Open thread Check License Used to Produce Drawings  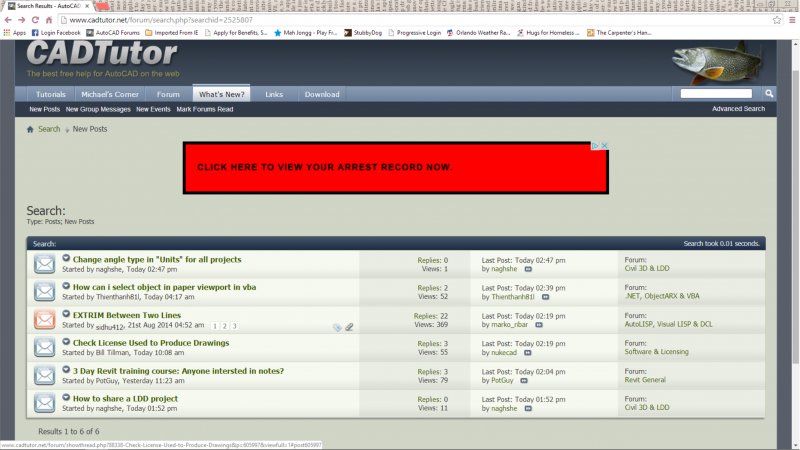(x=151, y=343)
